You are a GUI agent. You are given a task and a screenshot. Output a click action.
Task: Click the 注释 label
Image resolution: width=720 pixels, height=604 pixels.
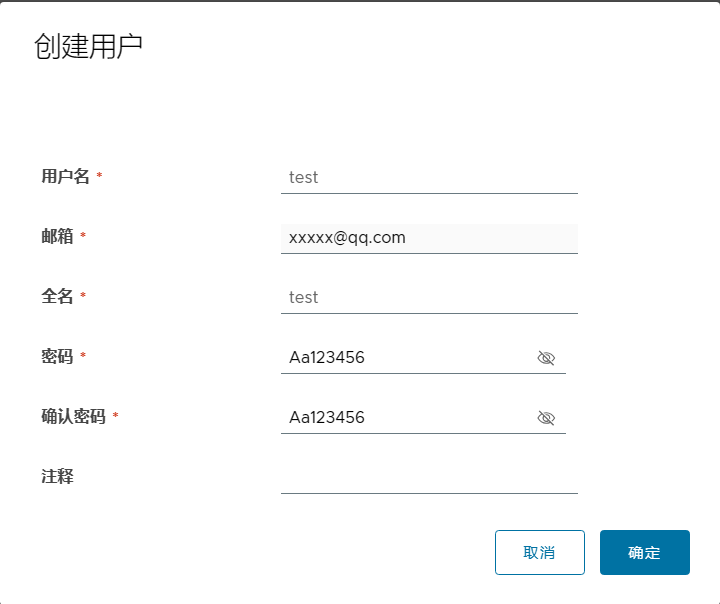[57, 476]
